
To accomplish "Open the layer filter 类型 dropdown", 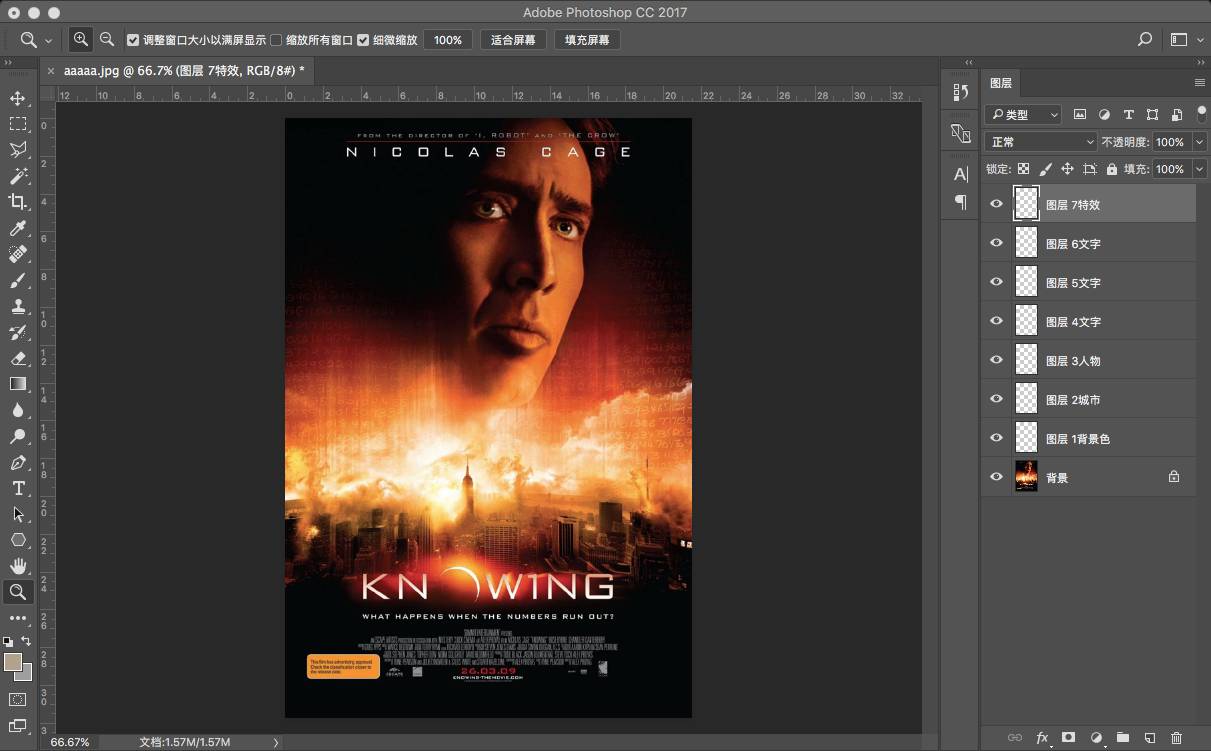I will 1022,115.
